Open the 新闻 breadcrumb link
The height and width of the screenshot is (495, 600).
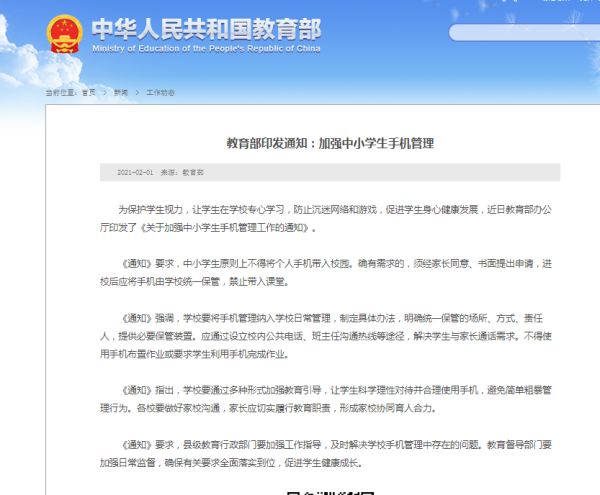click(121, 93)
